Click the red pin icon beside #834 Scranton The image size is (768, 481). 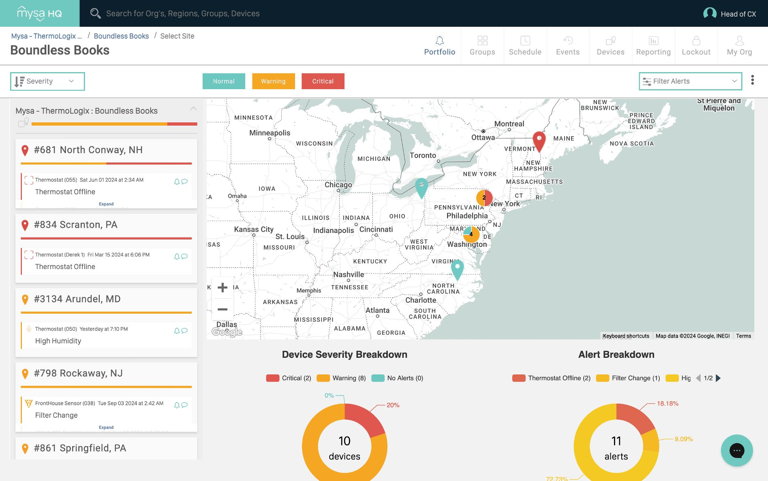tap(25, 225)
